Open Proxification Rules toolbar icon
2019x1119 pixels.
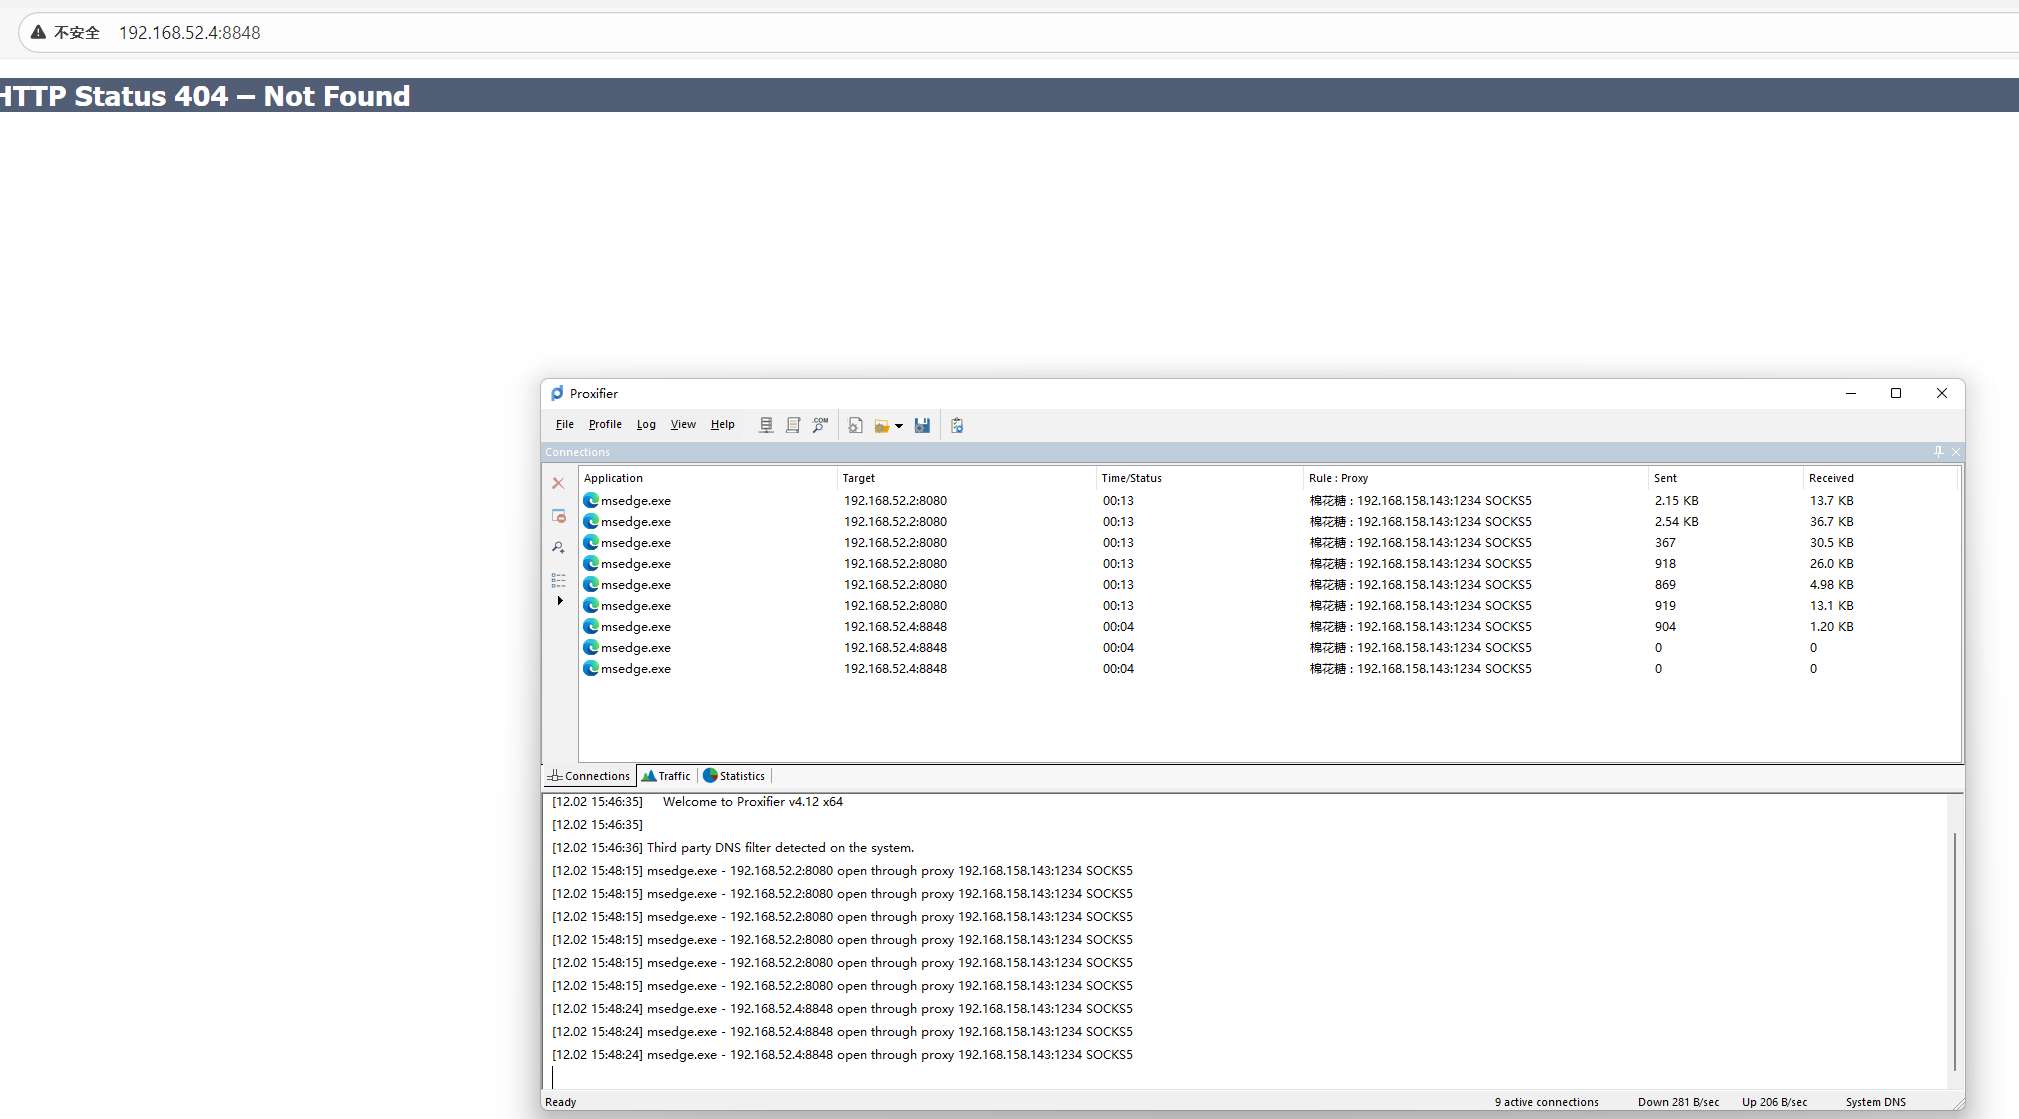tap(793, 425)
